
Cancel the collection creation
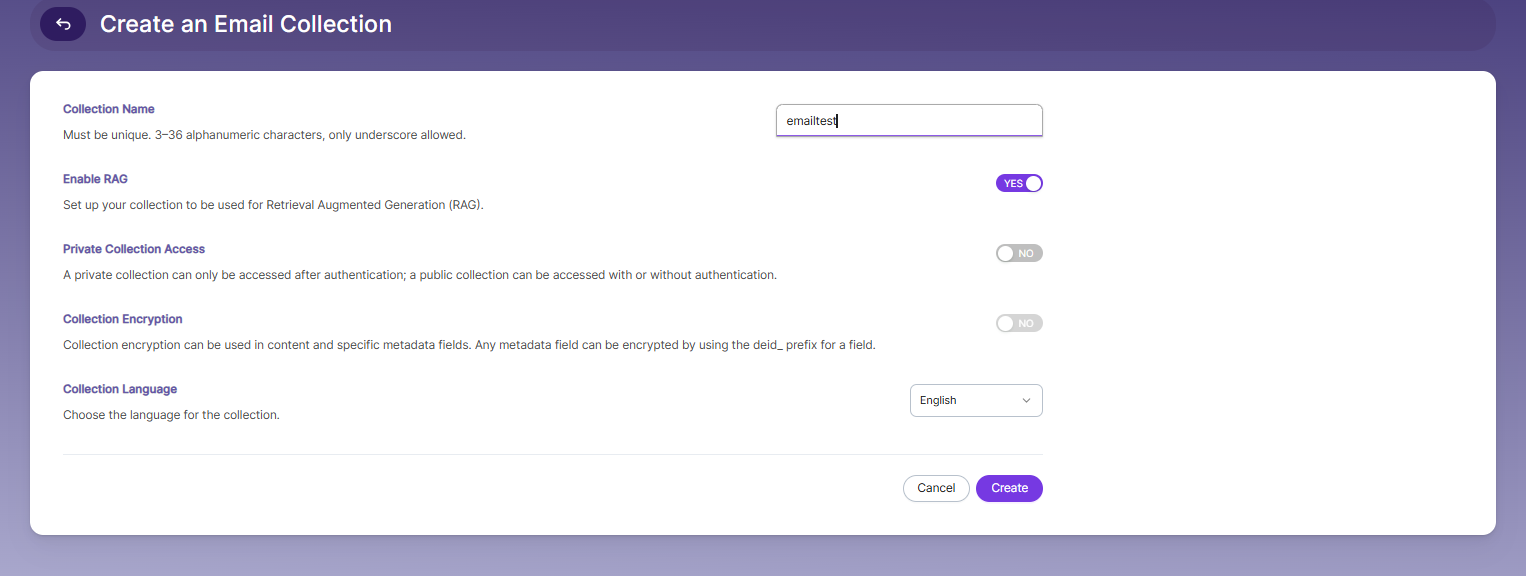pos(936,488)
